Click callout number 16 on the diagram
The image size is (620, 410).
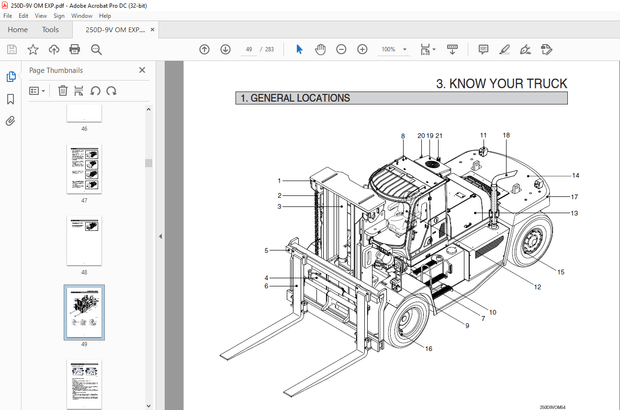click(429, 349)
